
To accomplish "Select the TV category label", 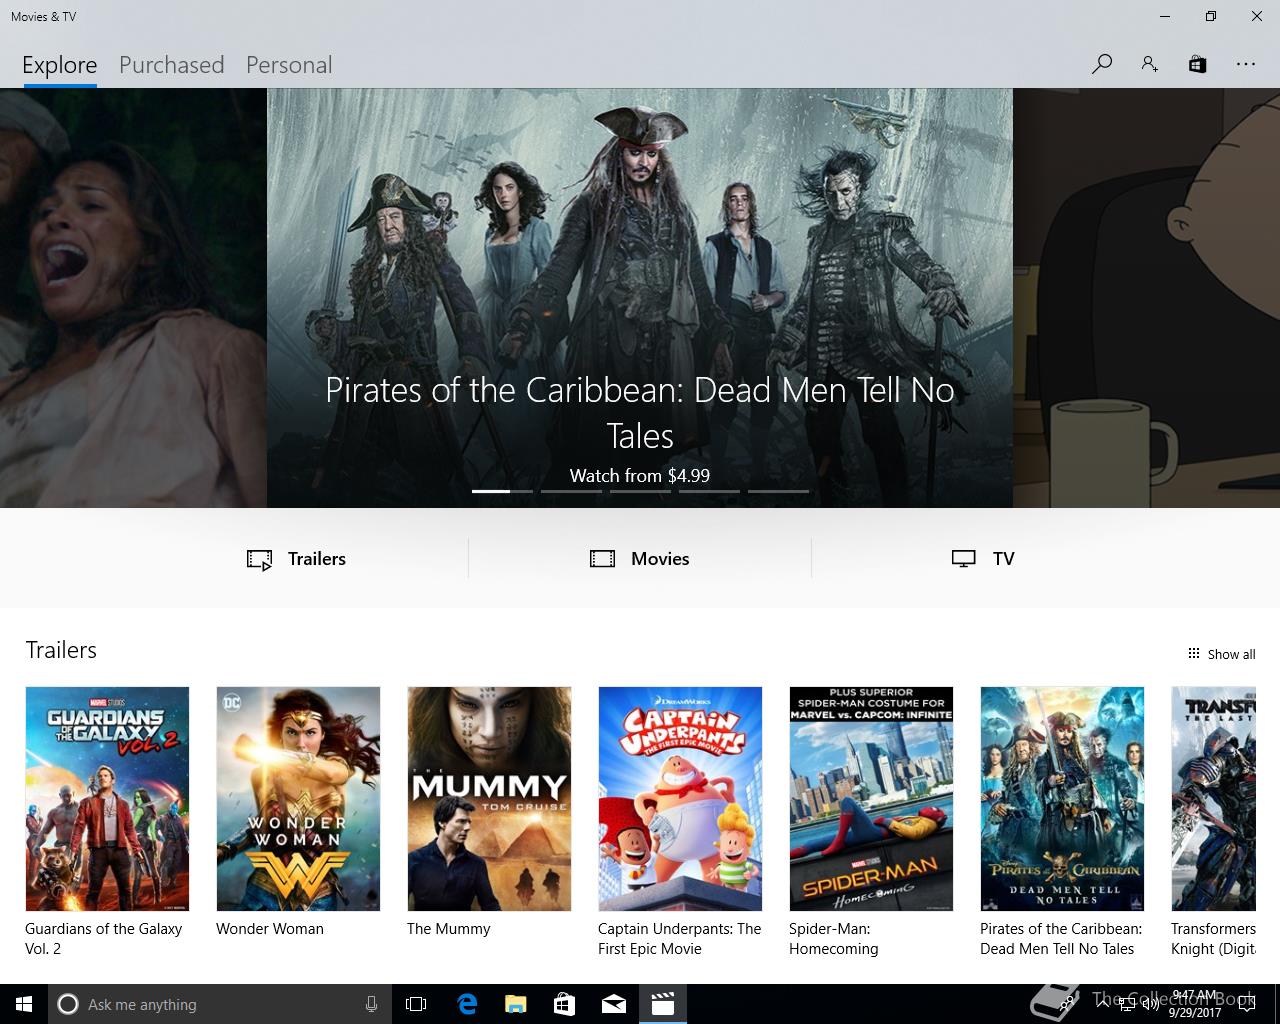I will (1004, 559).
